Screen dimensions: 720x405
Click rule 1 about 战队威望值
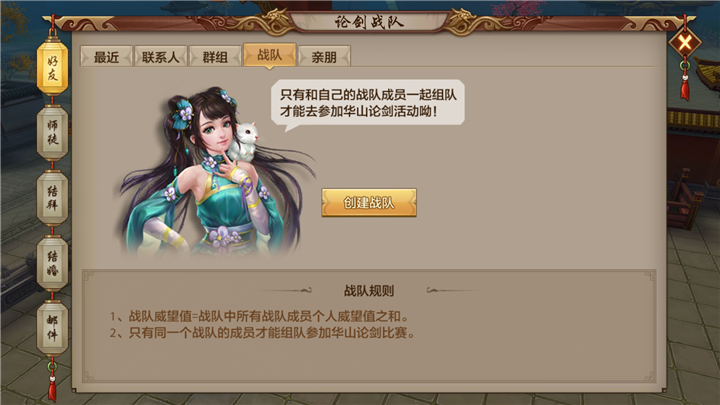[x=259, y=316]
